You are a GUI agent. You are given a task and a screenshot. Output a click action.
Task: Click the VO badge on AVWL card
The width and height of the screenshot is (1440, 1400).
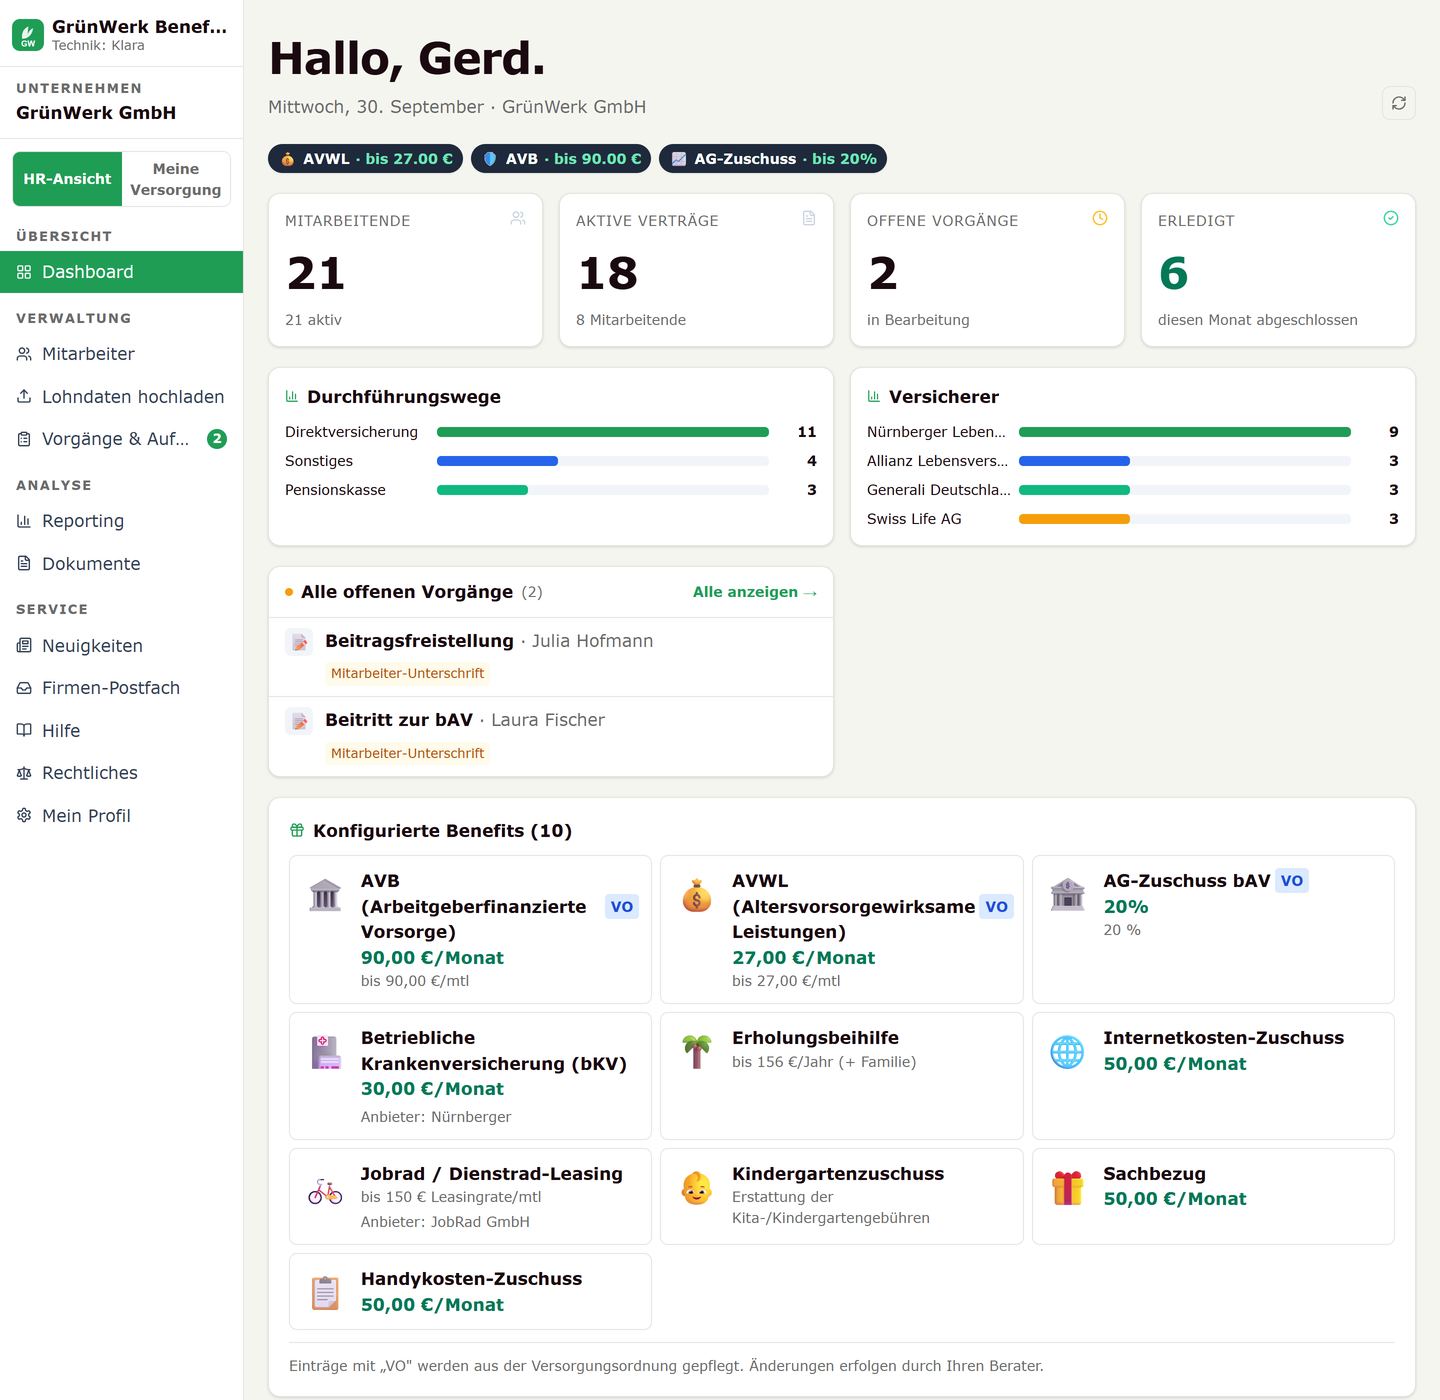tap(996, 907)
